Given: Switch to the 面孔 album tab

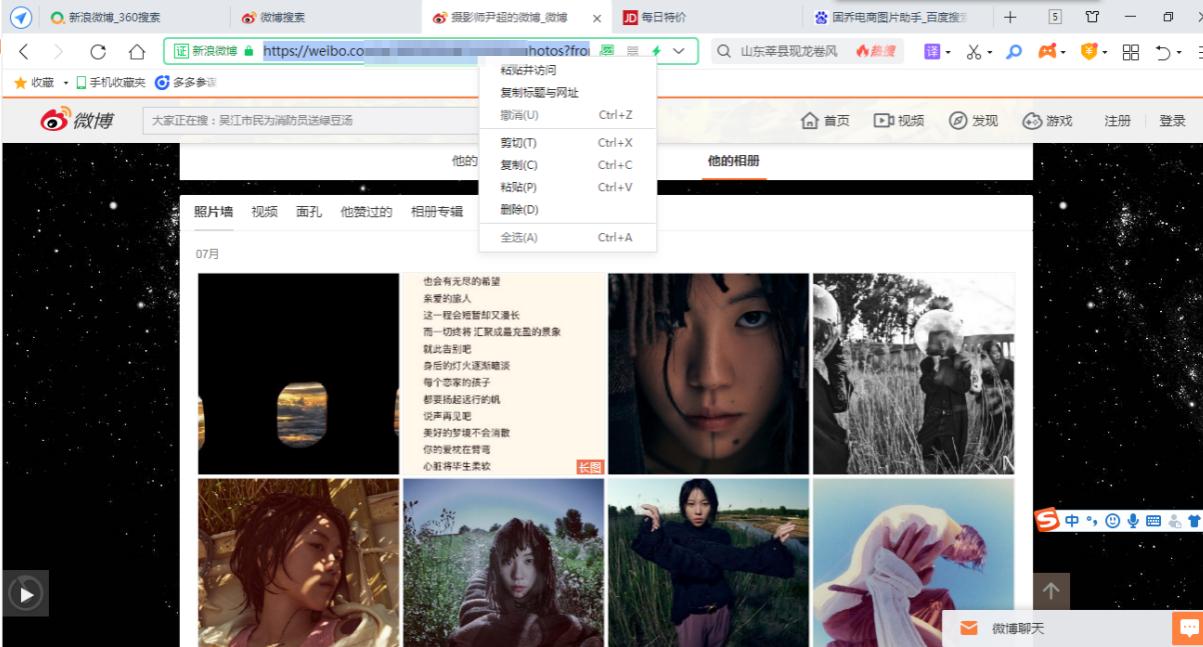Looking at the screenshot, I should pyautogui.click(x=308, y=212).
